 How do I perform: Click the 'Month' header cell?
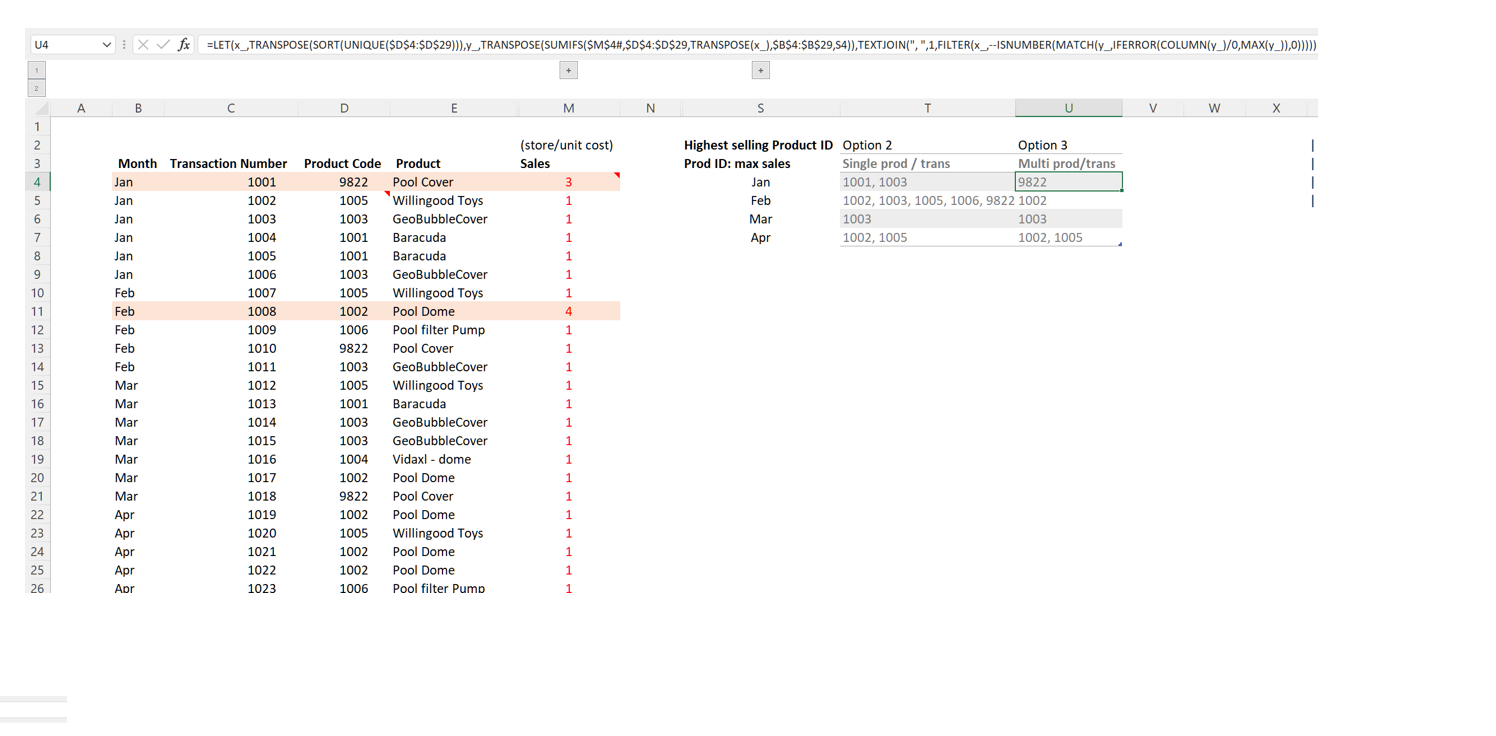[x=138, y=163]
